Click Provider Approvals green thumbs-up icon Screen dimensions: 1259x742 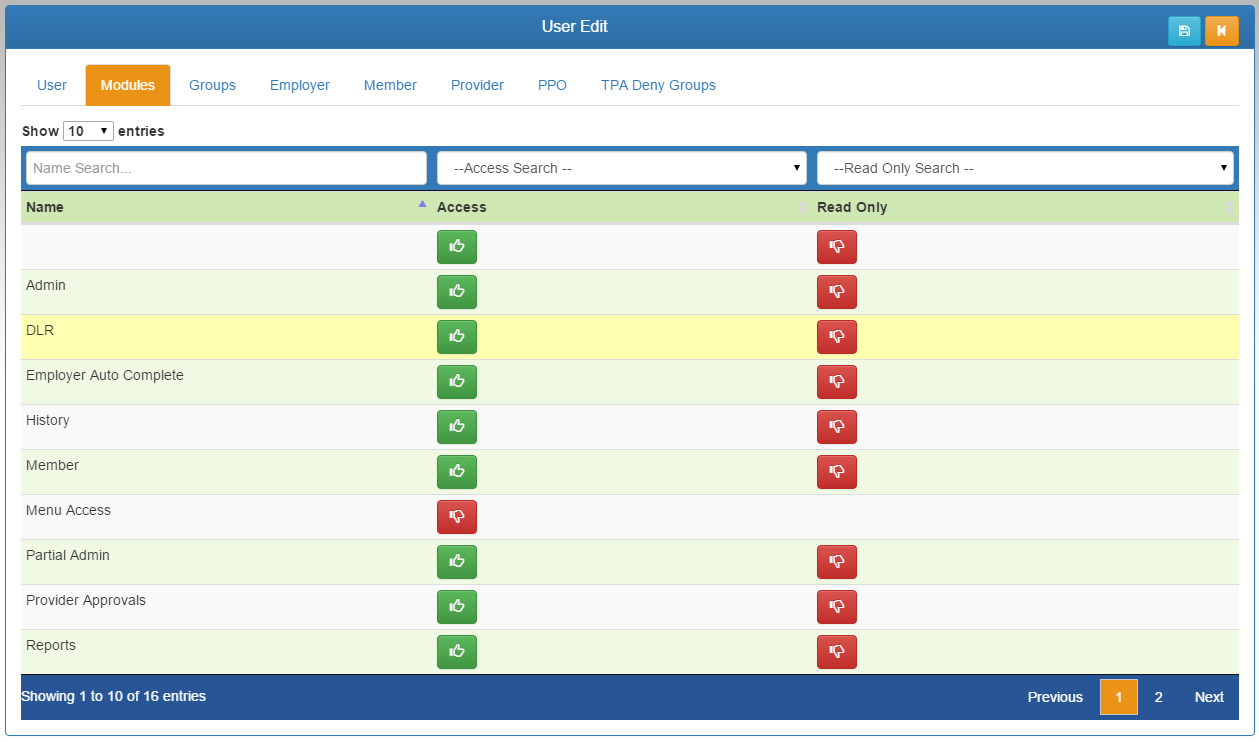(x=457, y=607)
